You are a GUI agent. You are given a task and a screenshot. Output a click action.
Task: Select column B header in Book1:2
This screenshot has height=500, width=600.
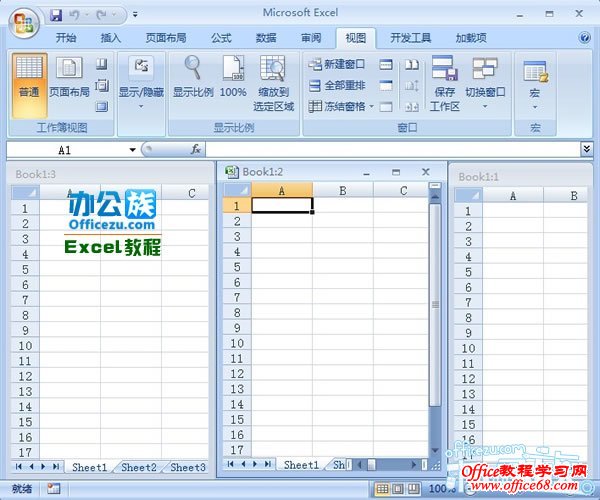pos(343,191)
